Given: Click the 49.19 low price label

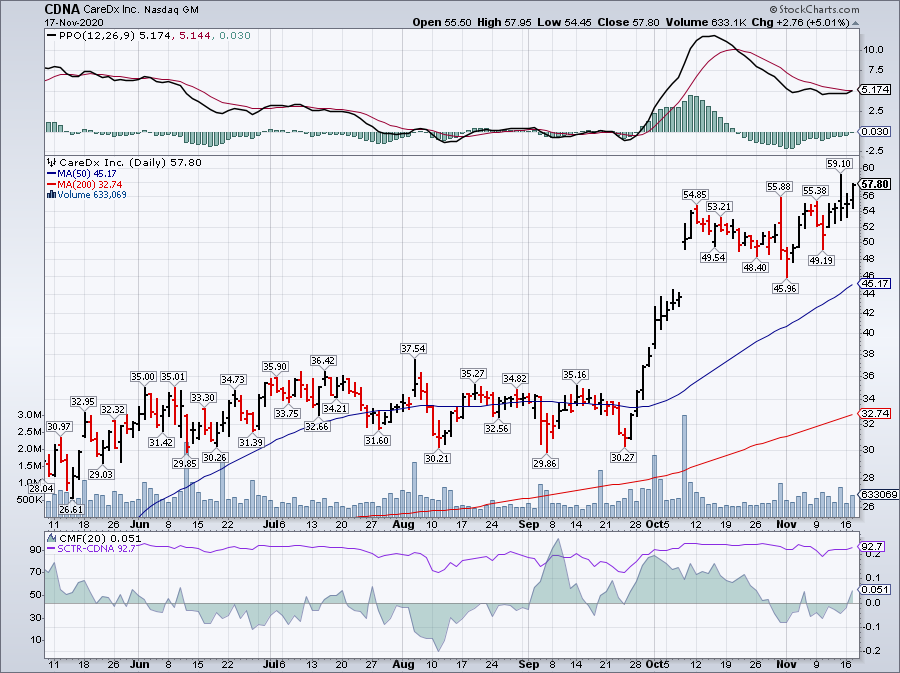Looking at the screenshot, I should click(821, 260).
